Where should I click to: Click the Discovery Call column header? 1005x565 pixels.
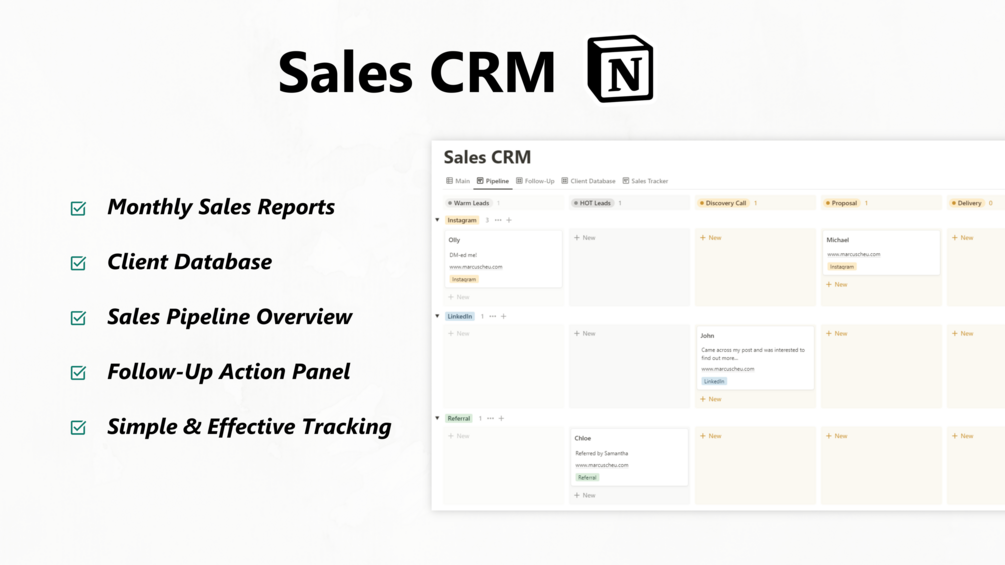coord(723,203)
